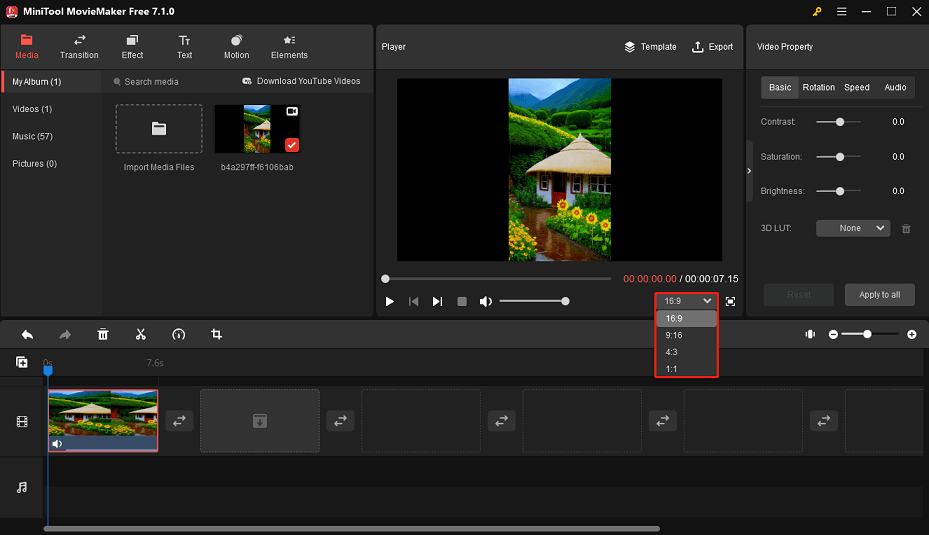Open the 3D LUT dropdown
Image resolution: width=929 pixels, height=535 pixels.
pyautogui.click(x=853, y=228)
